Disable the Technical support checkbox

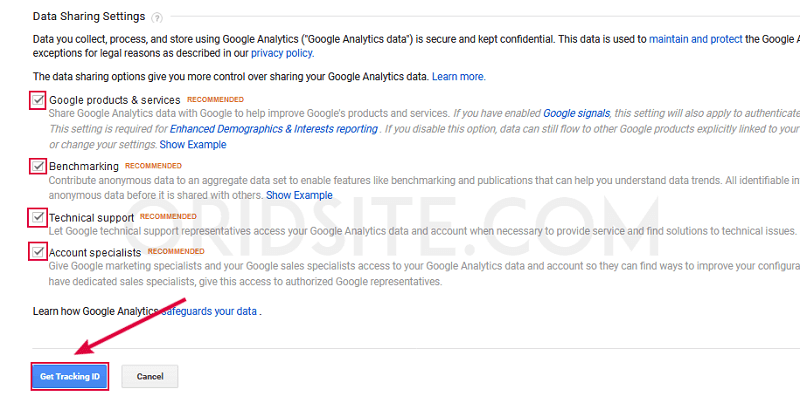tap(38, 217)
